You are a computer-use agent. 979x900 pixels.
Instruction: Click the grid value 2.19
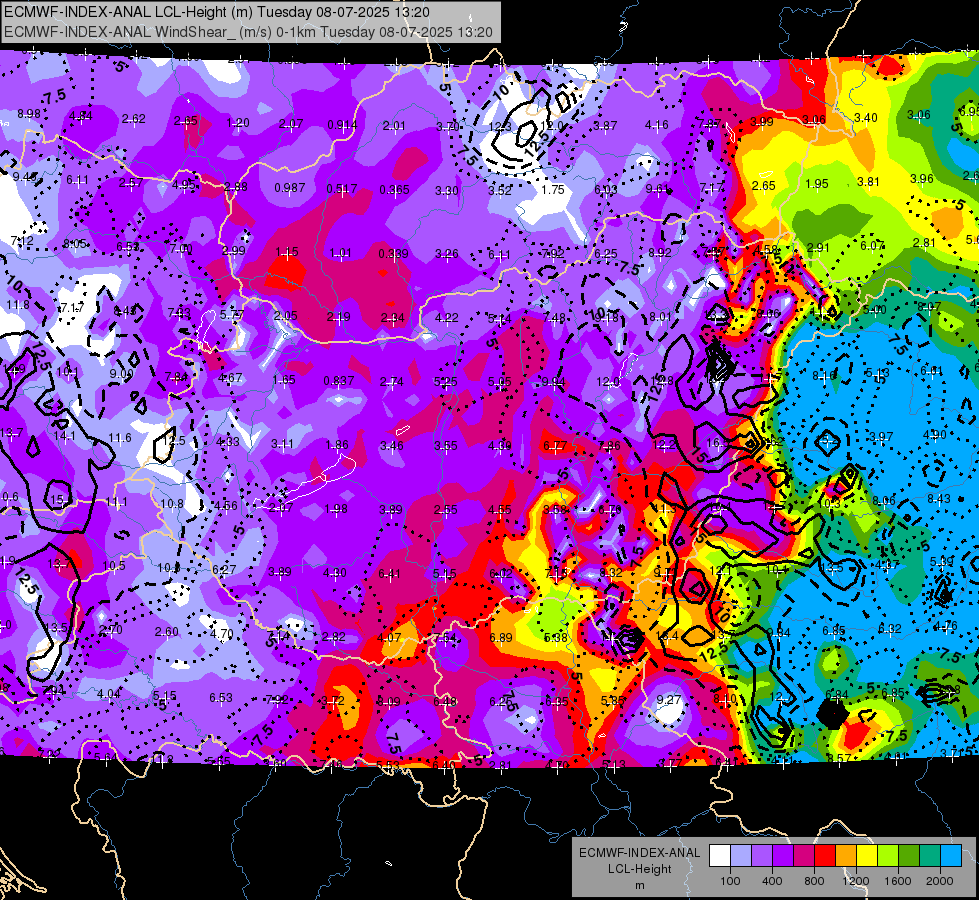(338, 317)
